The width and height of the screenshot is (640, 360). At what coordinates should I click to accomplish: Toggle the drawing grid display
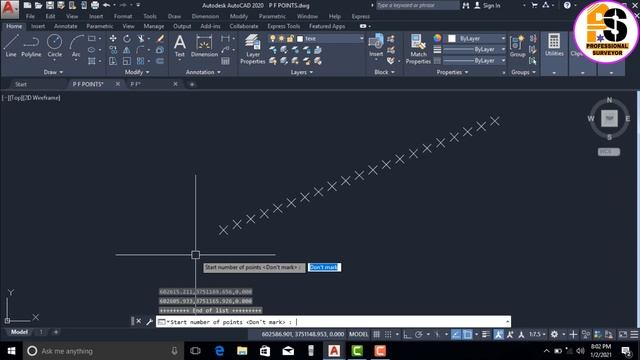click(376, 334)
